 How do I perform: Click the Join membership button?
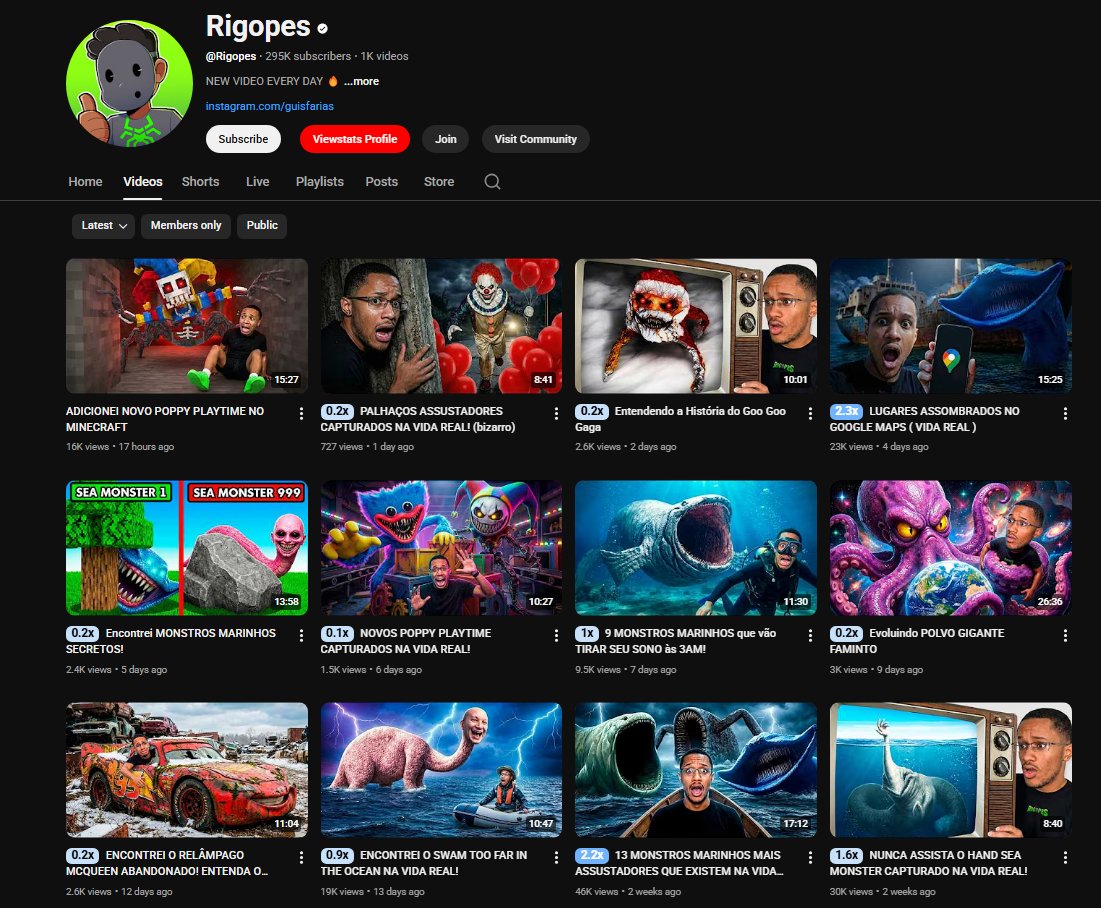point(445,139)
